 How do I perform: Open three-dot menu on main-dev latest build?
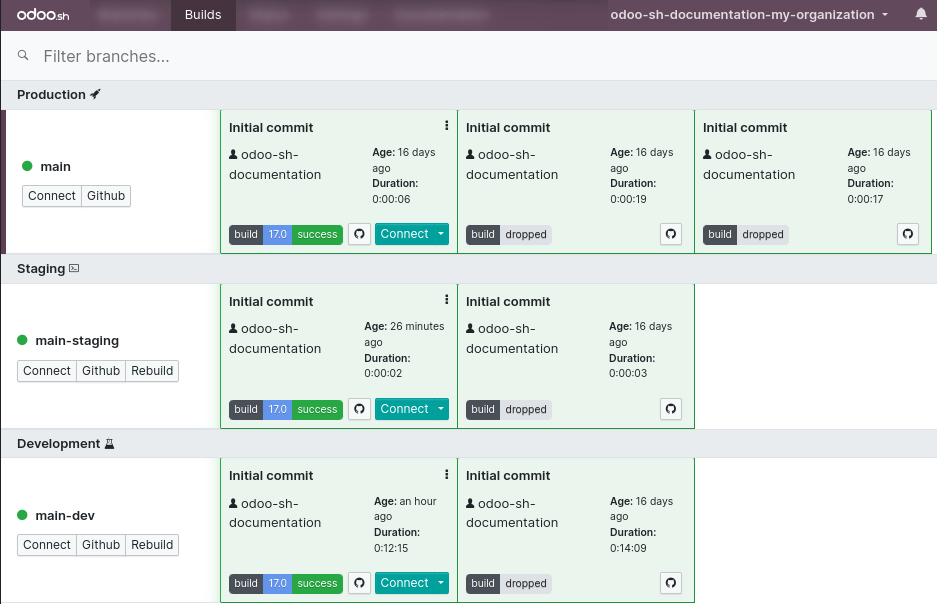click(x=446, y=474)
